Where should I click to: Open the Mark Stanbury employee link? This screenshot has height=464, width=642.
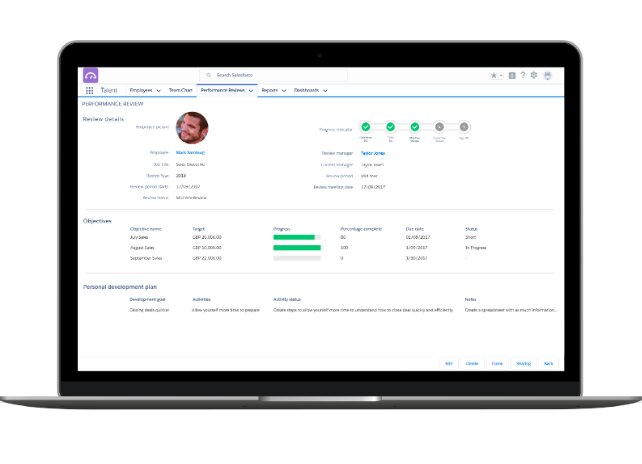point(189,152)
